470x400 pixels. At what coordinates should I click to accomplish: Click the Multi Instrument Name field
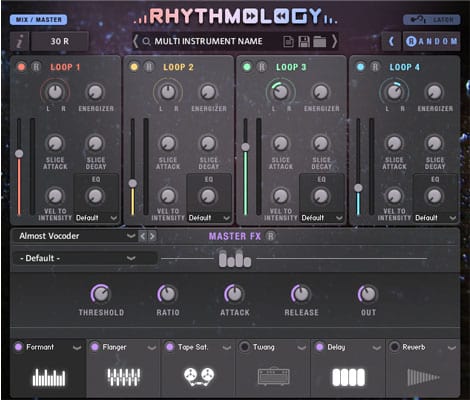point(208,41)
